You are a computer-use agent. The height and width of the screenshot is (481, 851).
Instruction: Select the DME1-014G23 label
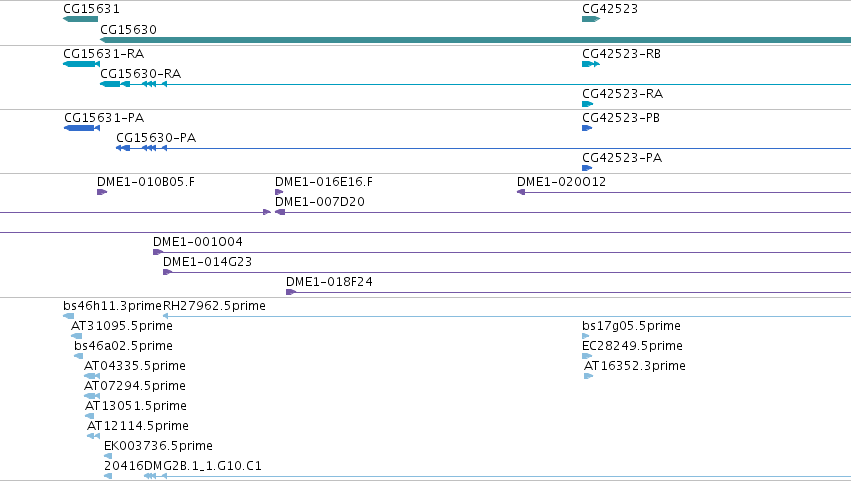(208, 262)
